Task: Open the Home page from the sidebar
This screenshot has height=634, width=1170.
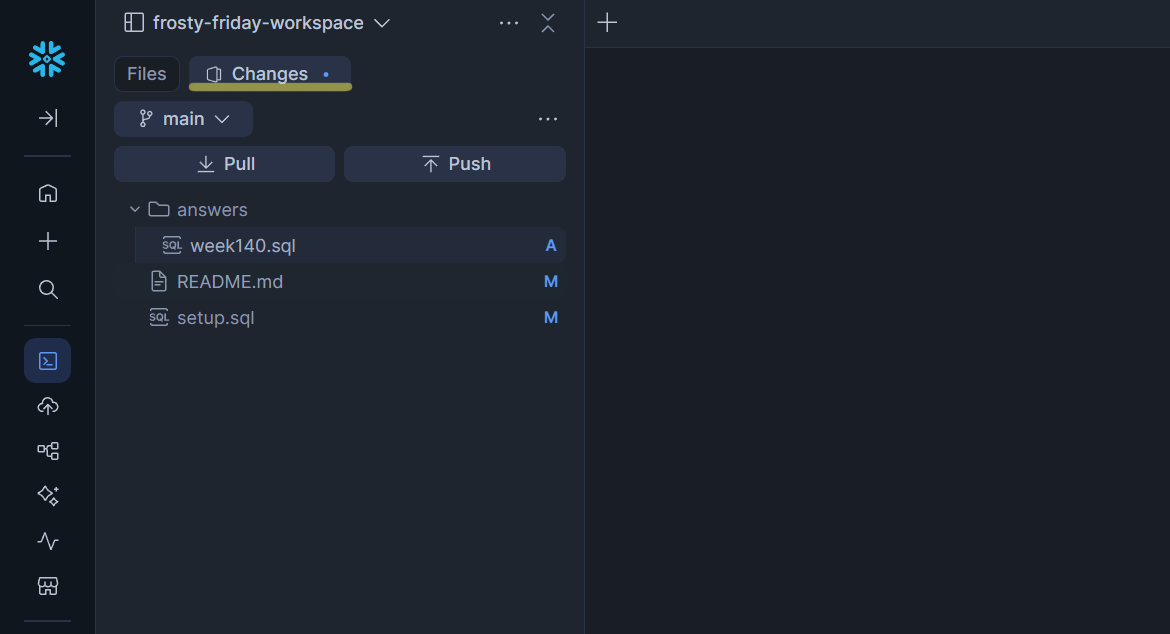Action: (x=47, y=193)
